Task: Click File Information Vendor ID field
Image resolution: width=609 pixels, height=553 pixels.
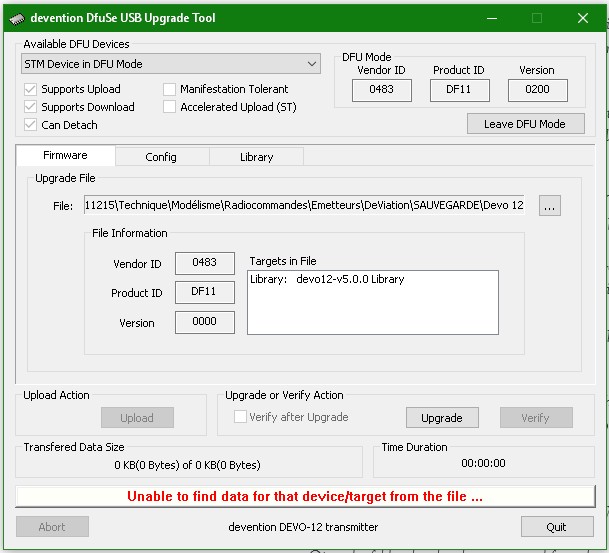Action: (x=205, y=263)
